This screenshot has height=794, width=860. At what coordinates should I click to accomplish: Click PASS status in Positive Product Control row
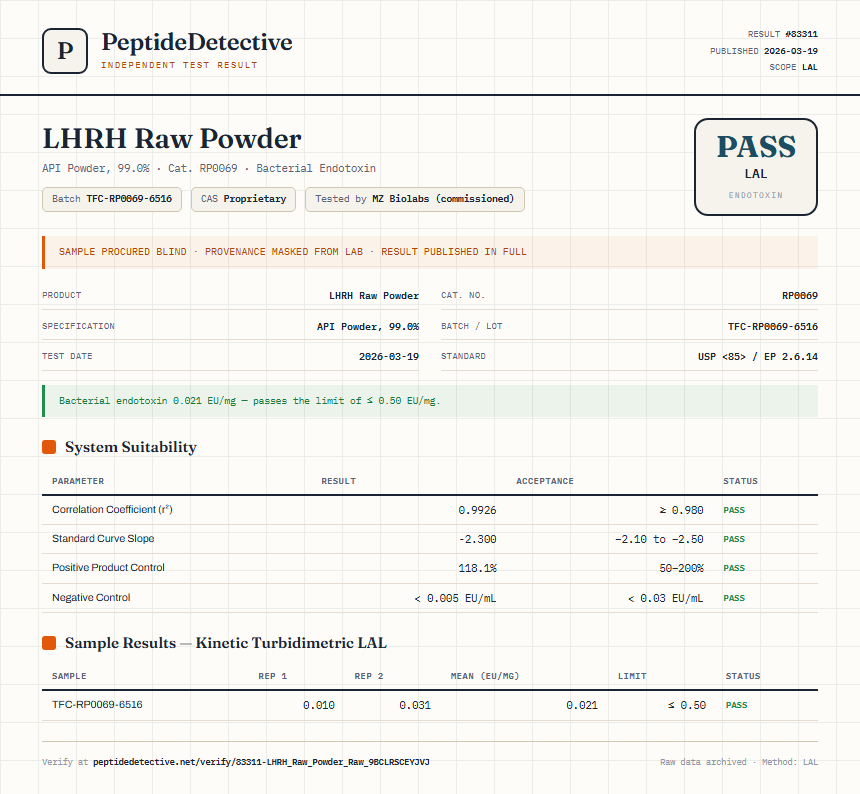(x=734, y=568)
